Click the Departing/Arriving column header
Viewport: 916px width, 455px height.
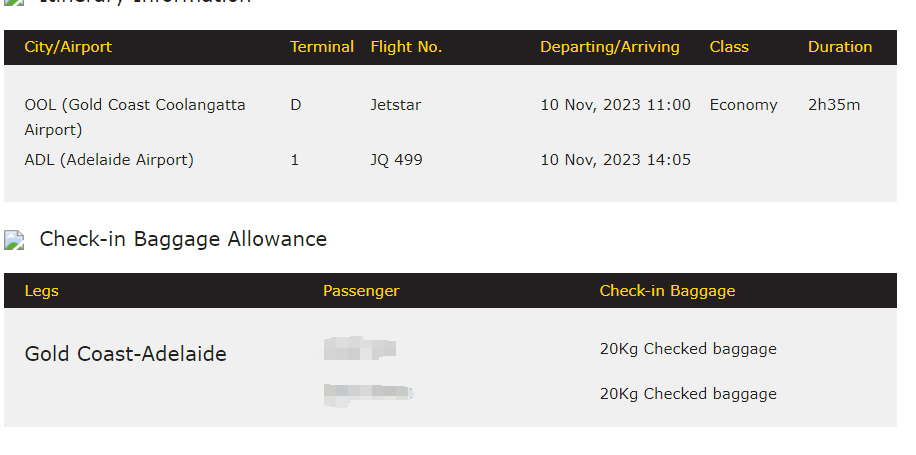click(609, 47)
